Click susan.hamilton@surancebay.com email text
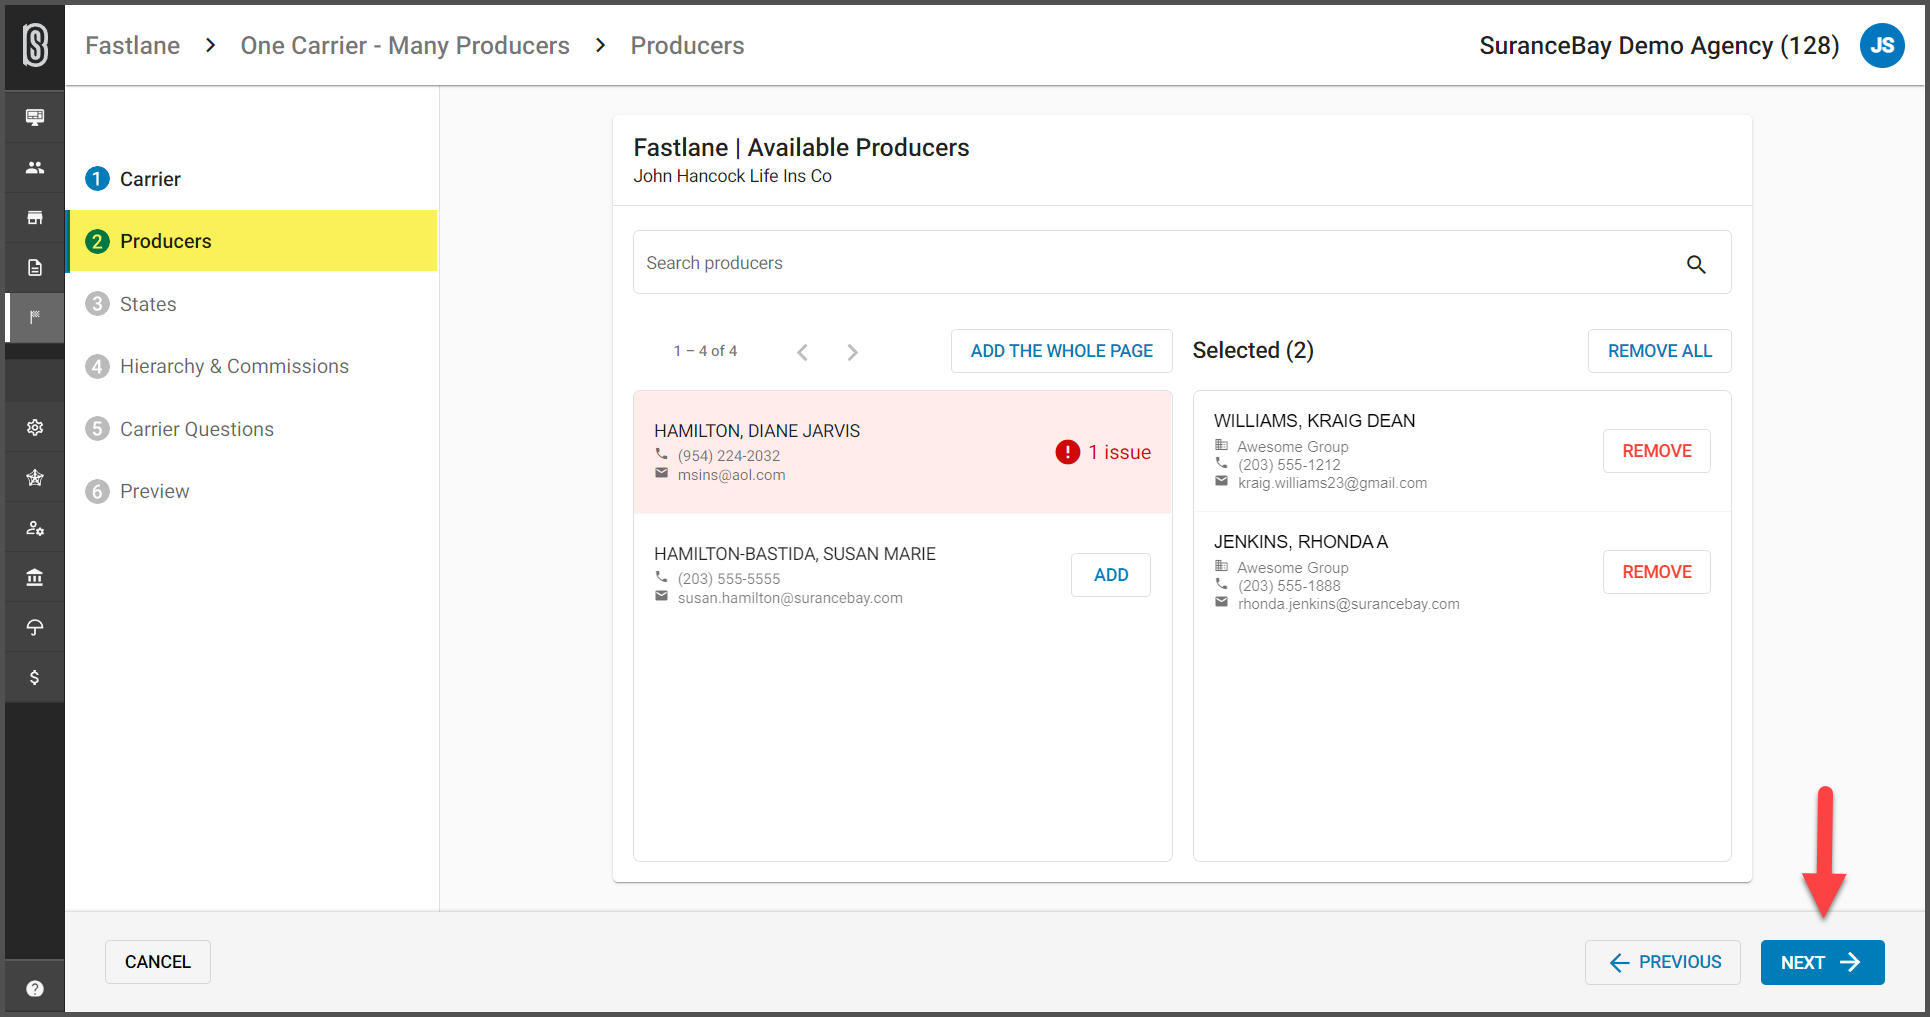This screenshot has height=1017, width=1930. coord(790,598)
